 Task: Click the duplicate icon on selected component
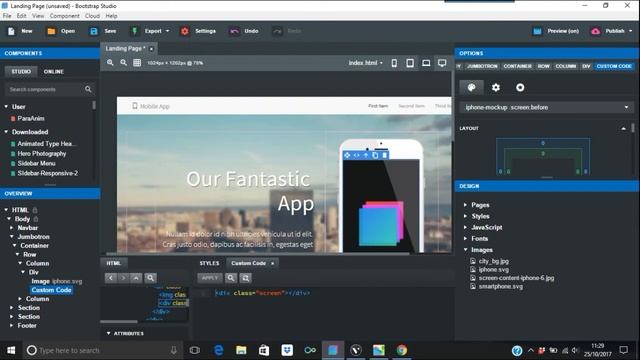[x=375, y=155]
